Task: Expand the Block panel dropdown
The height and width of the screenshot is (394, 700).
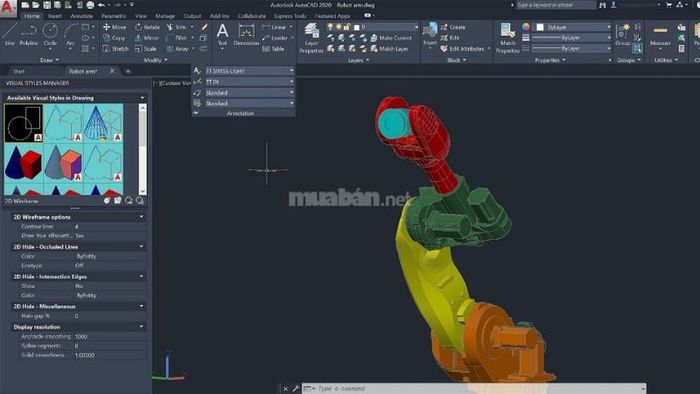Action: (x=456, y=60)
